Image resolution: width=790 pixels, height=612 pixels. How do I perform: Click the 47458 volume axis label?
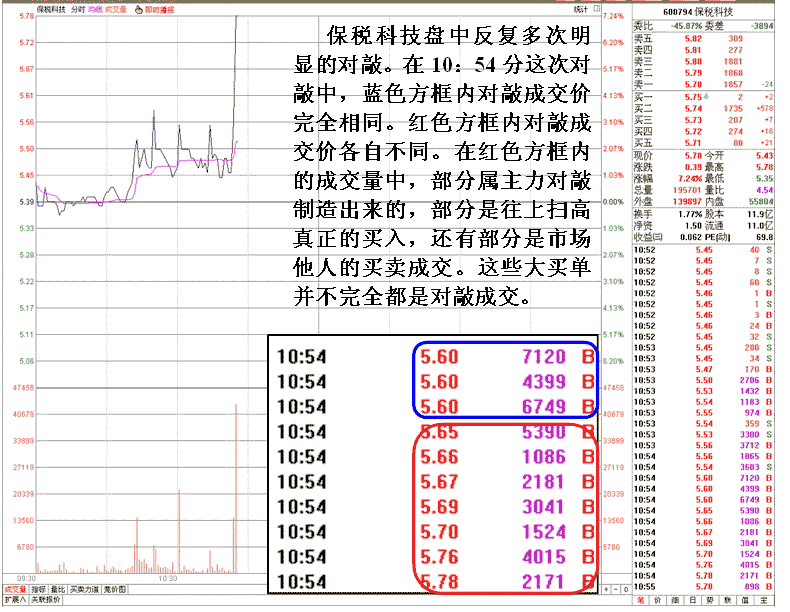tap(23, 388)
